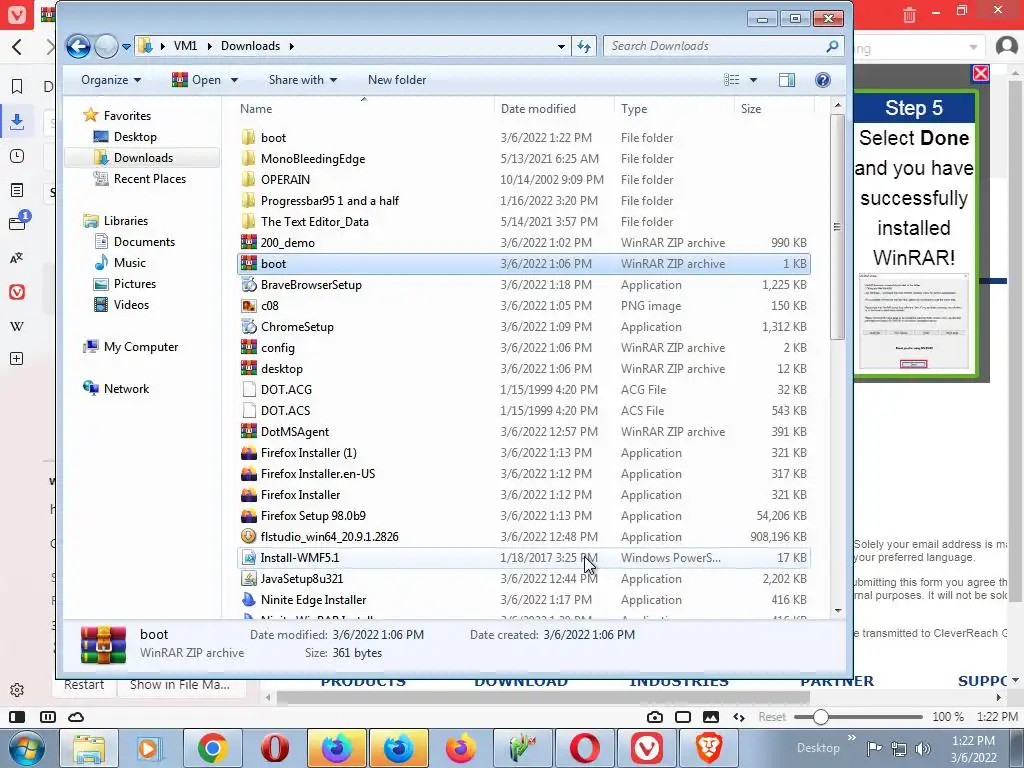Select the OPERAIN folder
This screenshot has width=1024, height=768.
coord(524,180)
